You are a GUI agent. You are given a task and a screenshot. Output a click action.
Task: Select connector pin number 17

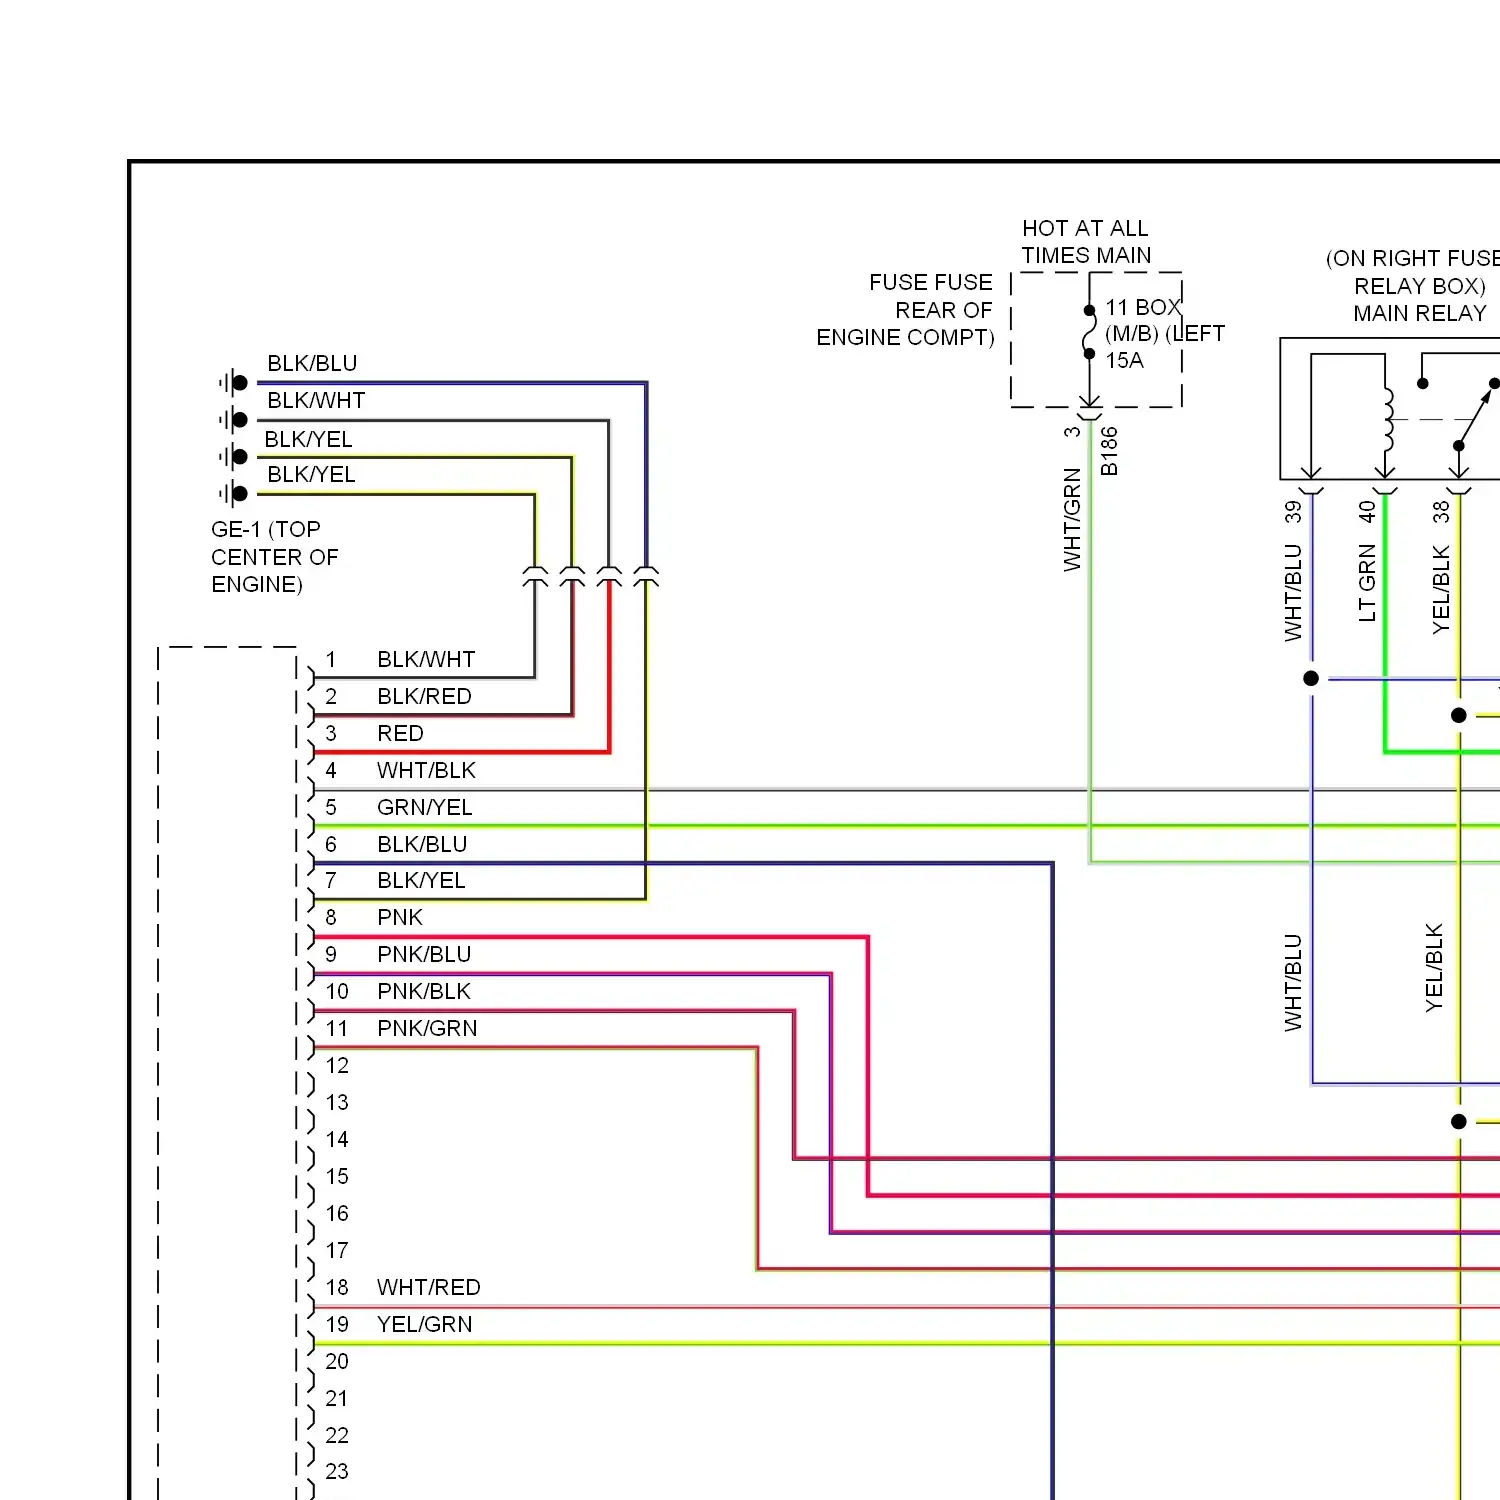(x=337, y=1251)
